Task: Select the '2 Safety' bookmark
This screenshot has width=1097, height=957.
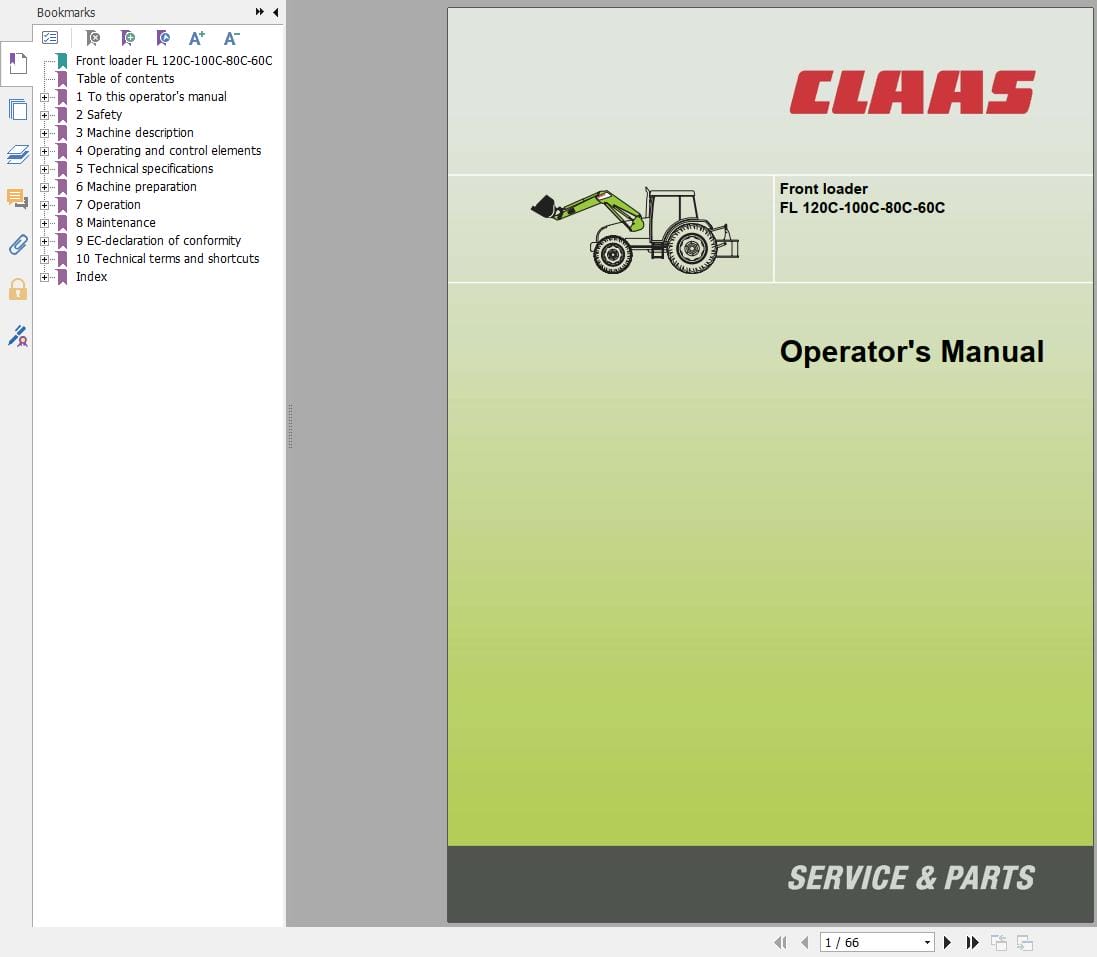Action: pos(99,115)
